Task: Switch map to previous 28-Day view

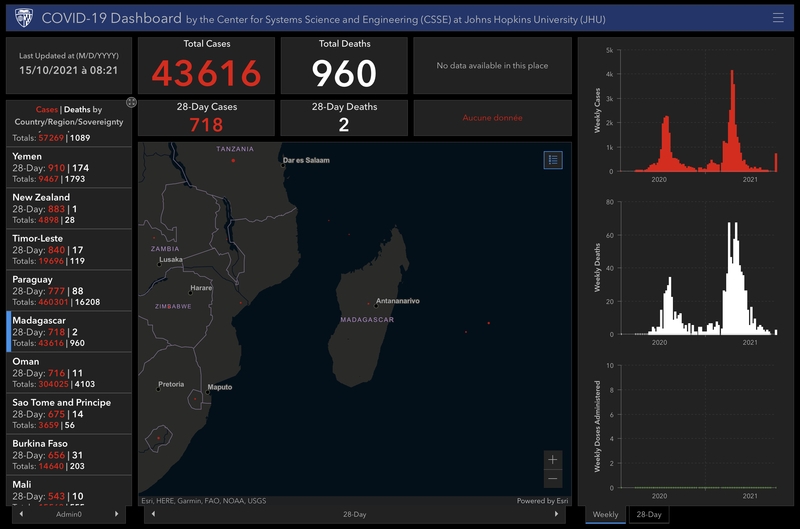Action: click(x=153, y=514)
